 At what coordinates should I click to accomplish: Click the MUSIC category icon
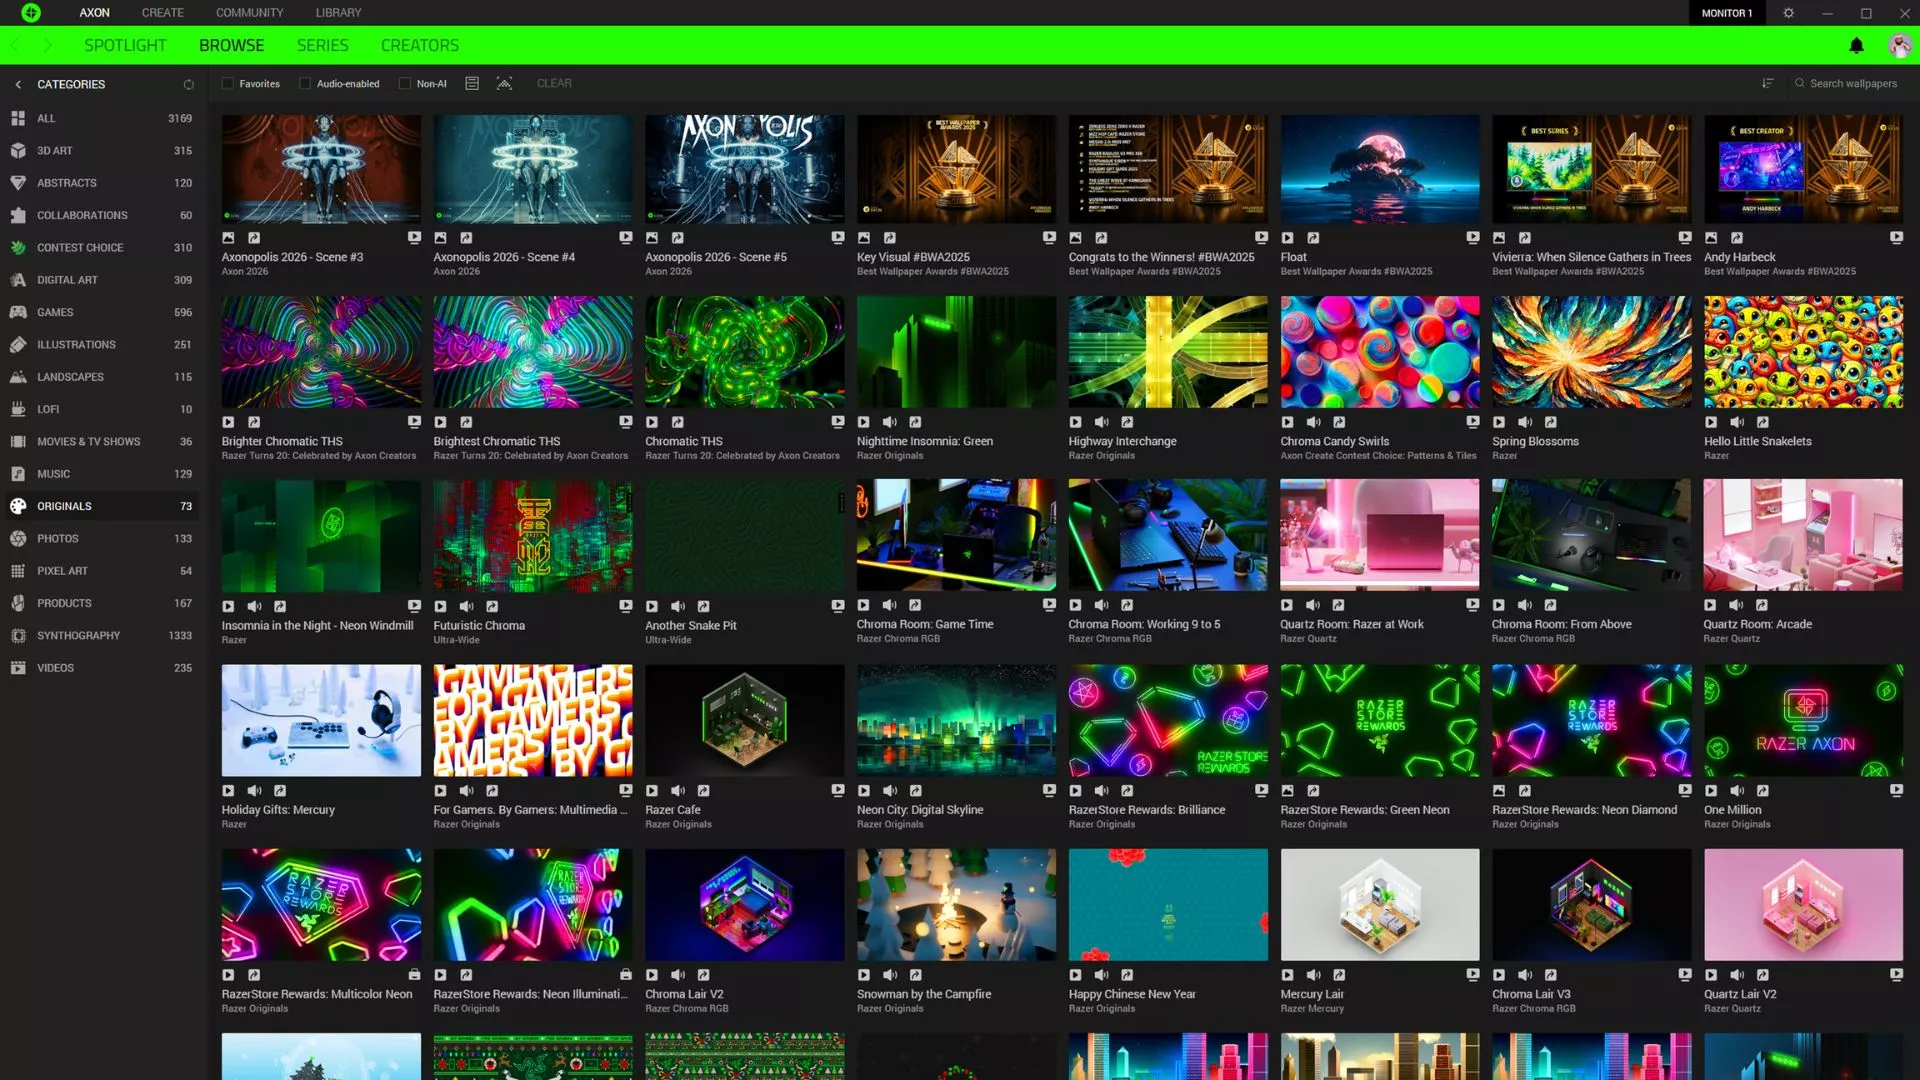[18, 474]
